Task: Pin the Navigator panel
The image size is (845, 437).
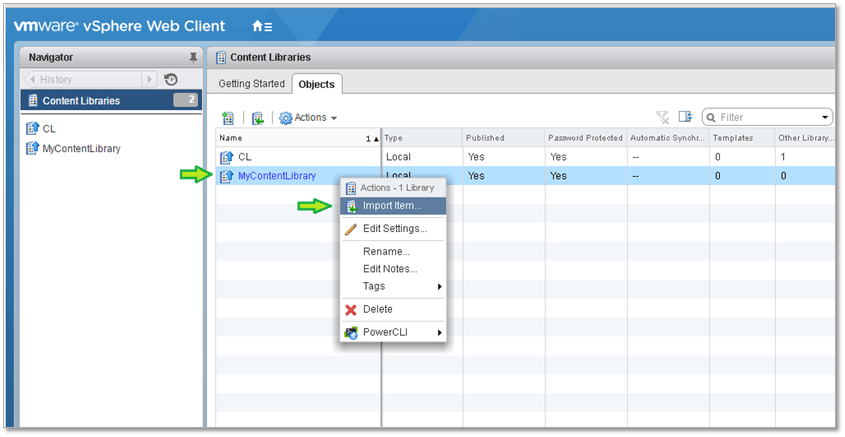Action: click(193, 57)
